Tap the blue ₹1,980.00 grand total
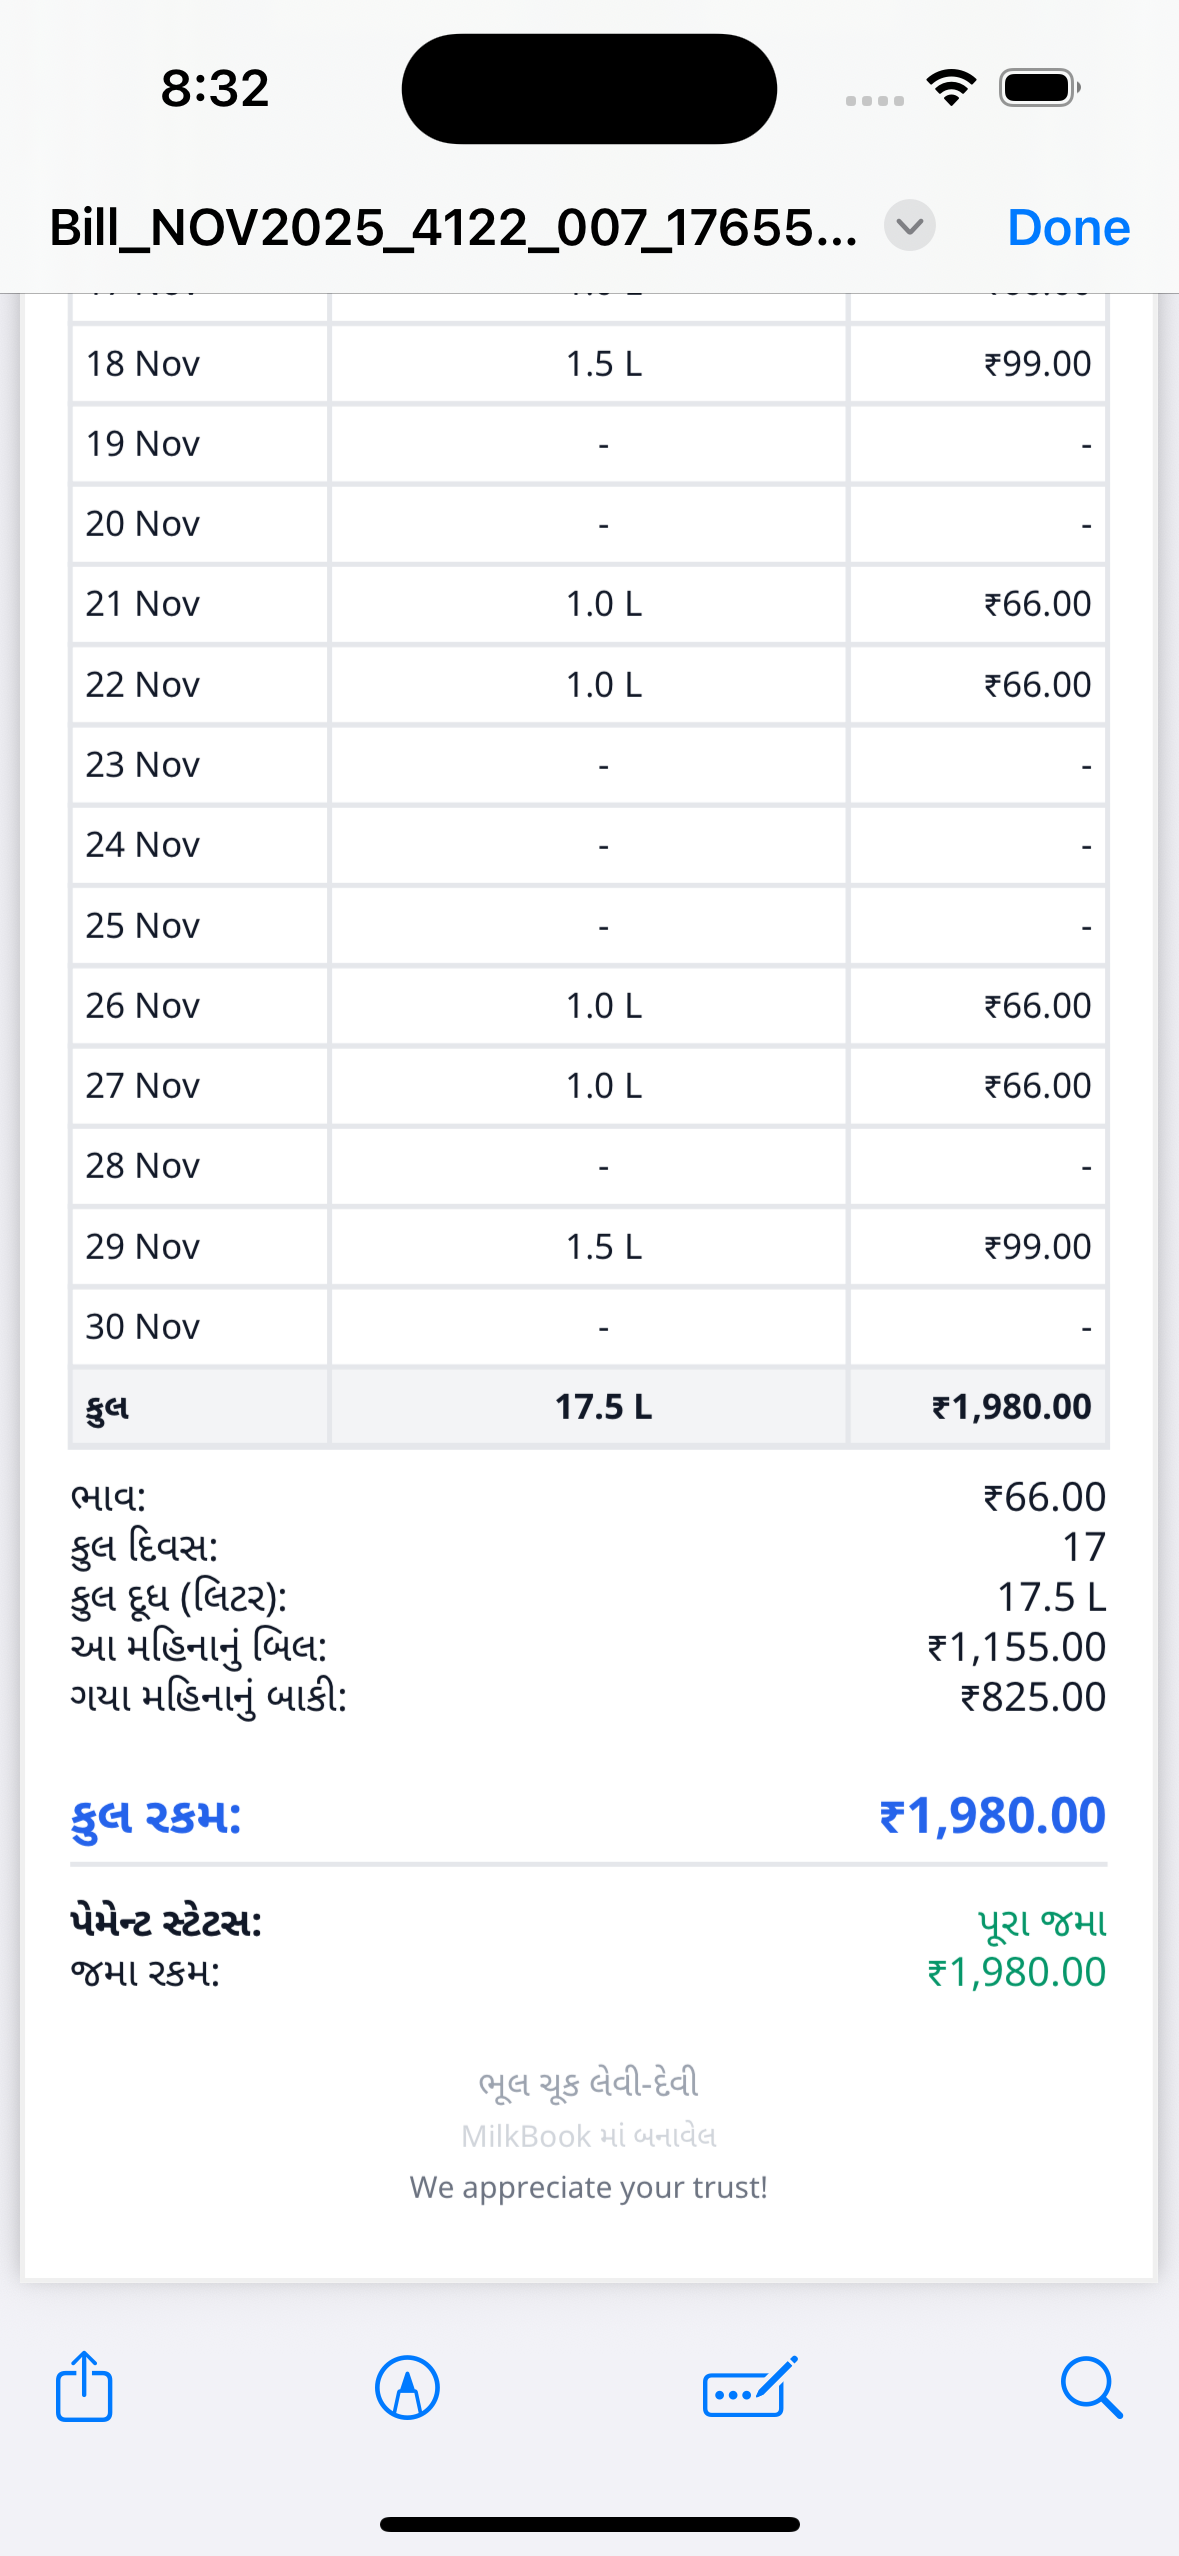Viewport: 1179px width, 2556px height. pyautogui.click(x=992, y=1816)
